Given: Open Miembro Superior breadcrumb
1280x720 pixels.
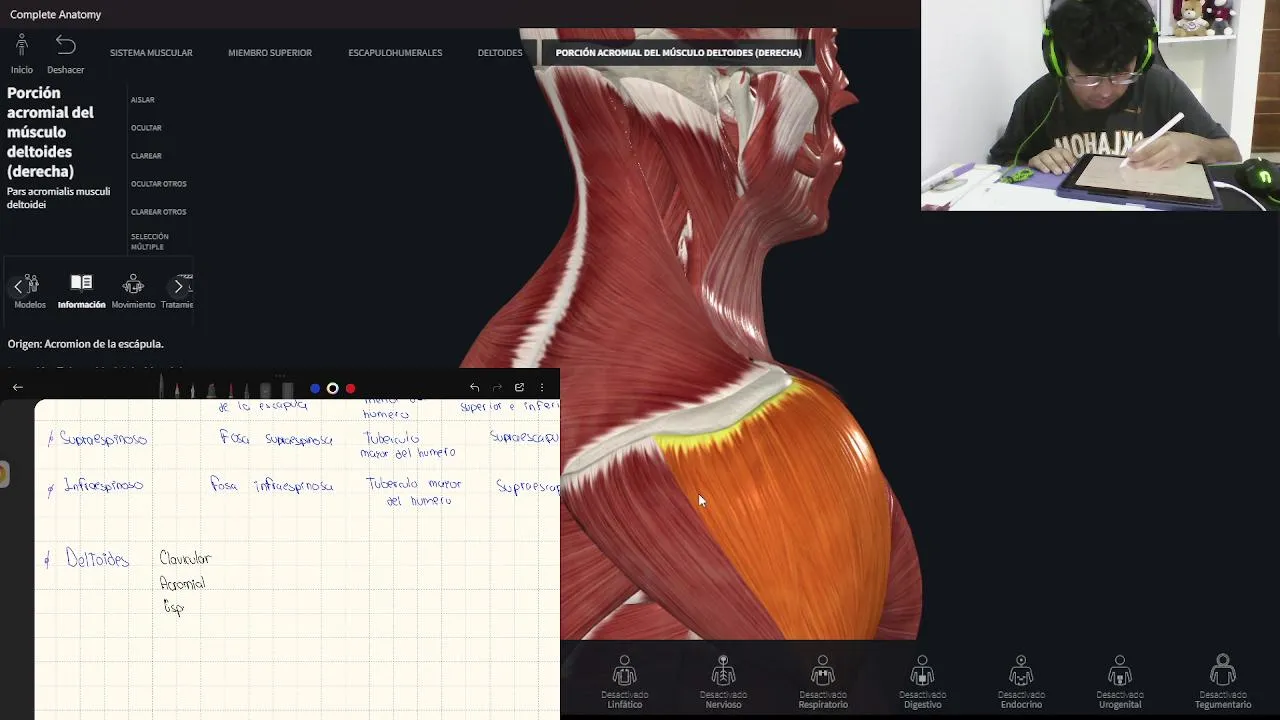Looking at the screenshot, I should point(270,53).
